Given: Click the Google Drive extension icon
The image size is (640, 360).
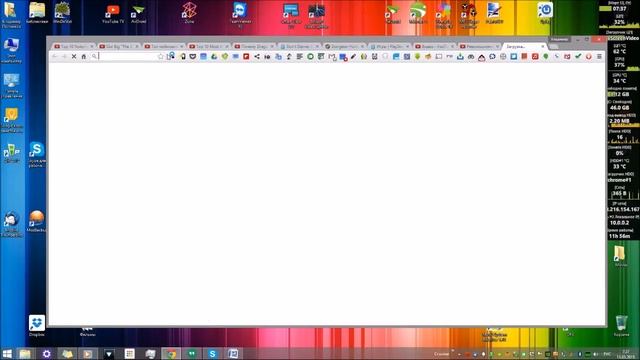Looking at the screenshot, I should tap(214, 57).
